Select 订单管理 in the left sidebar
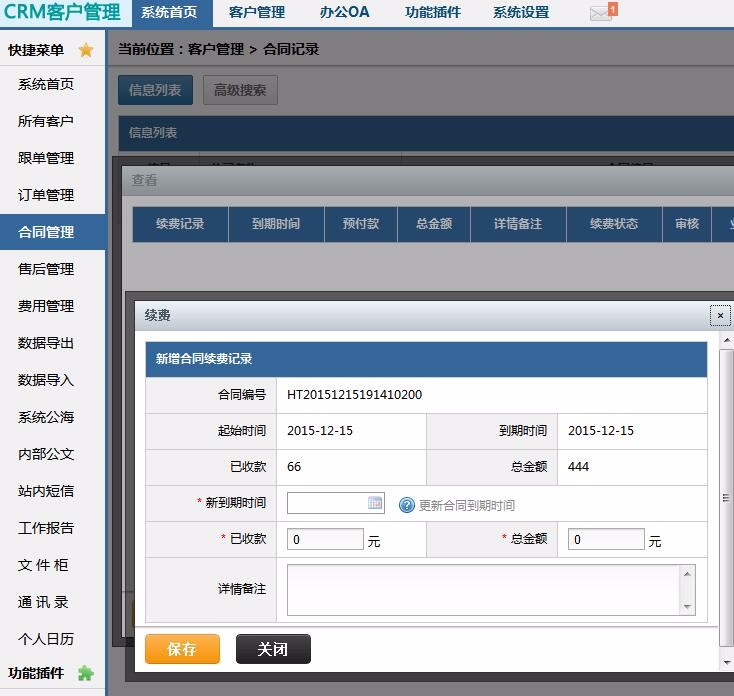Screen dimensions: 734x696 pyautogui.click(x=46, y=195)
